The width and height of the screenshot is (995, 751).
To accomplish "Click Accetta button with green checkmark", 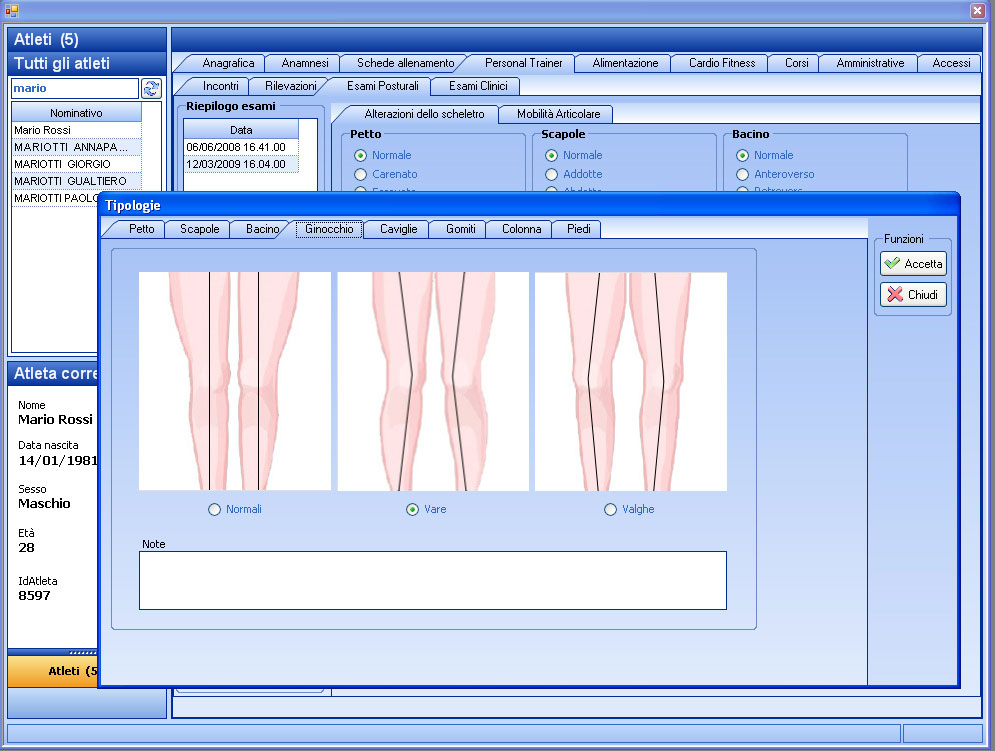I will click(x=913, y=264).
